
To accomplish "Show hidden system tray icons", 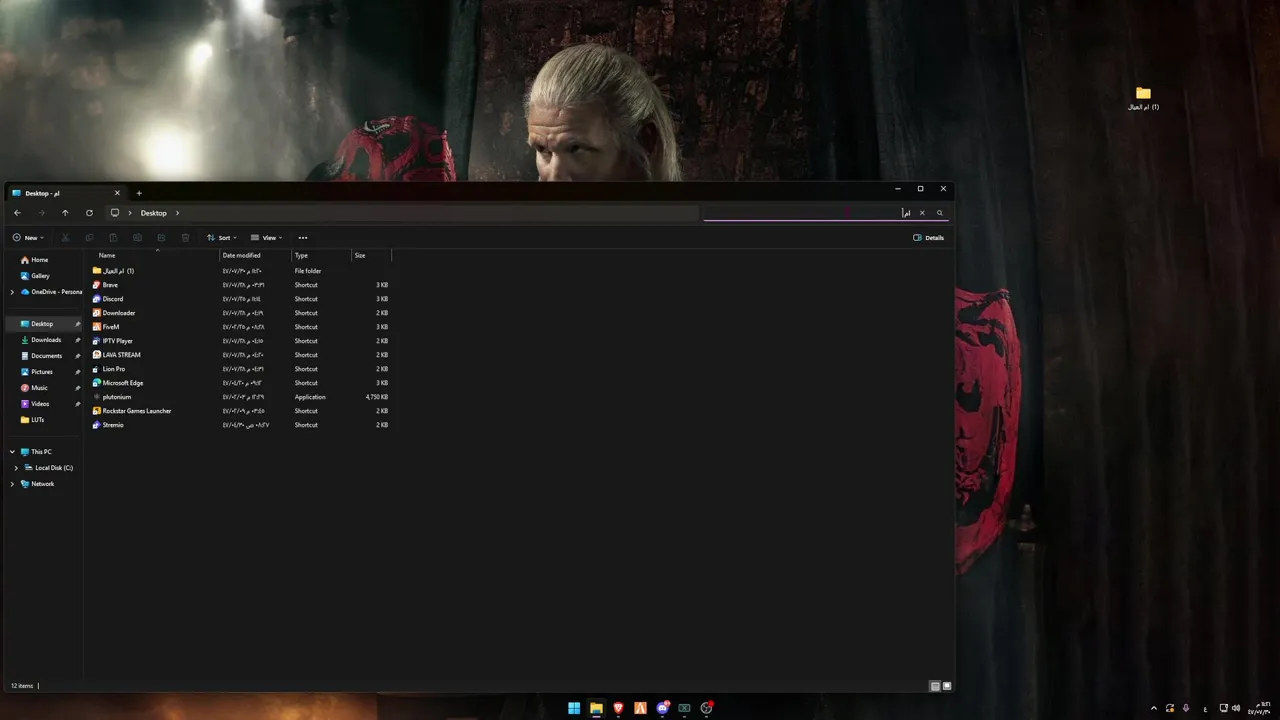I will [x=1154, y=708].
